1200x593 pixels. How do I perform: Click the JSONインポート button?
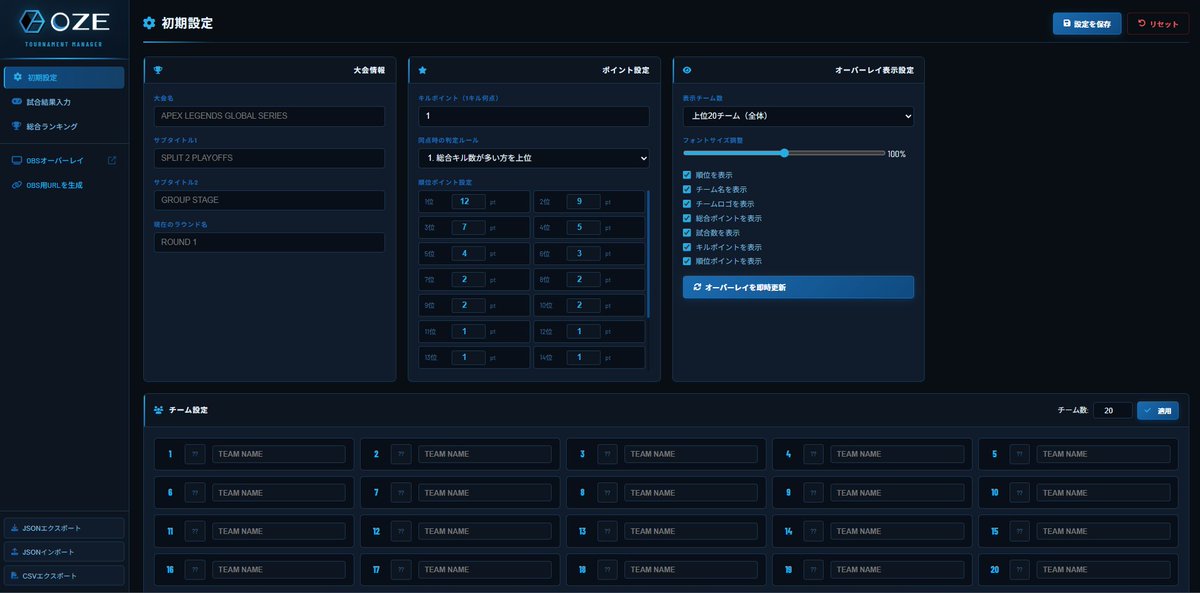(64, 551)
